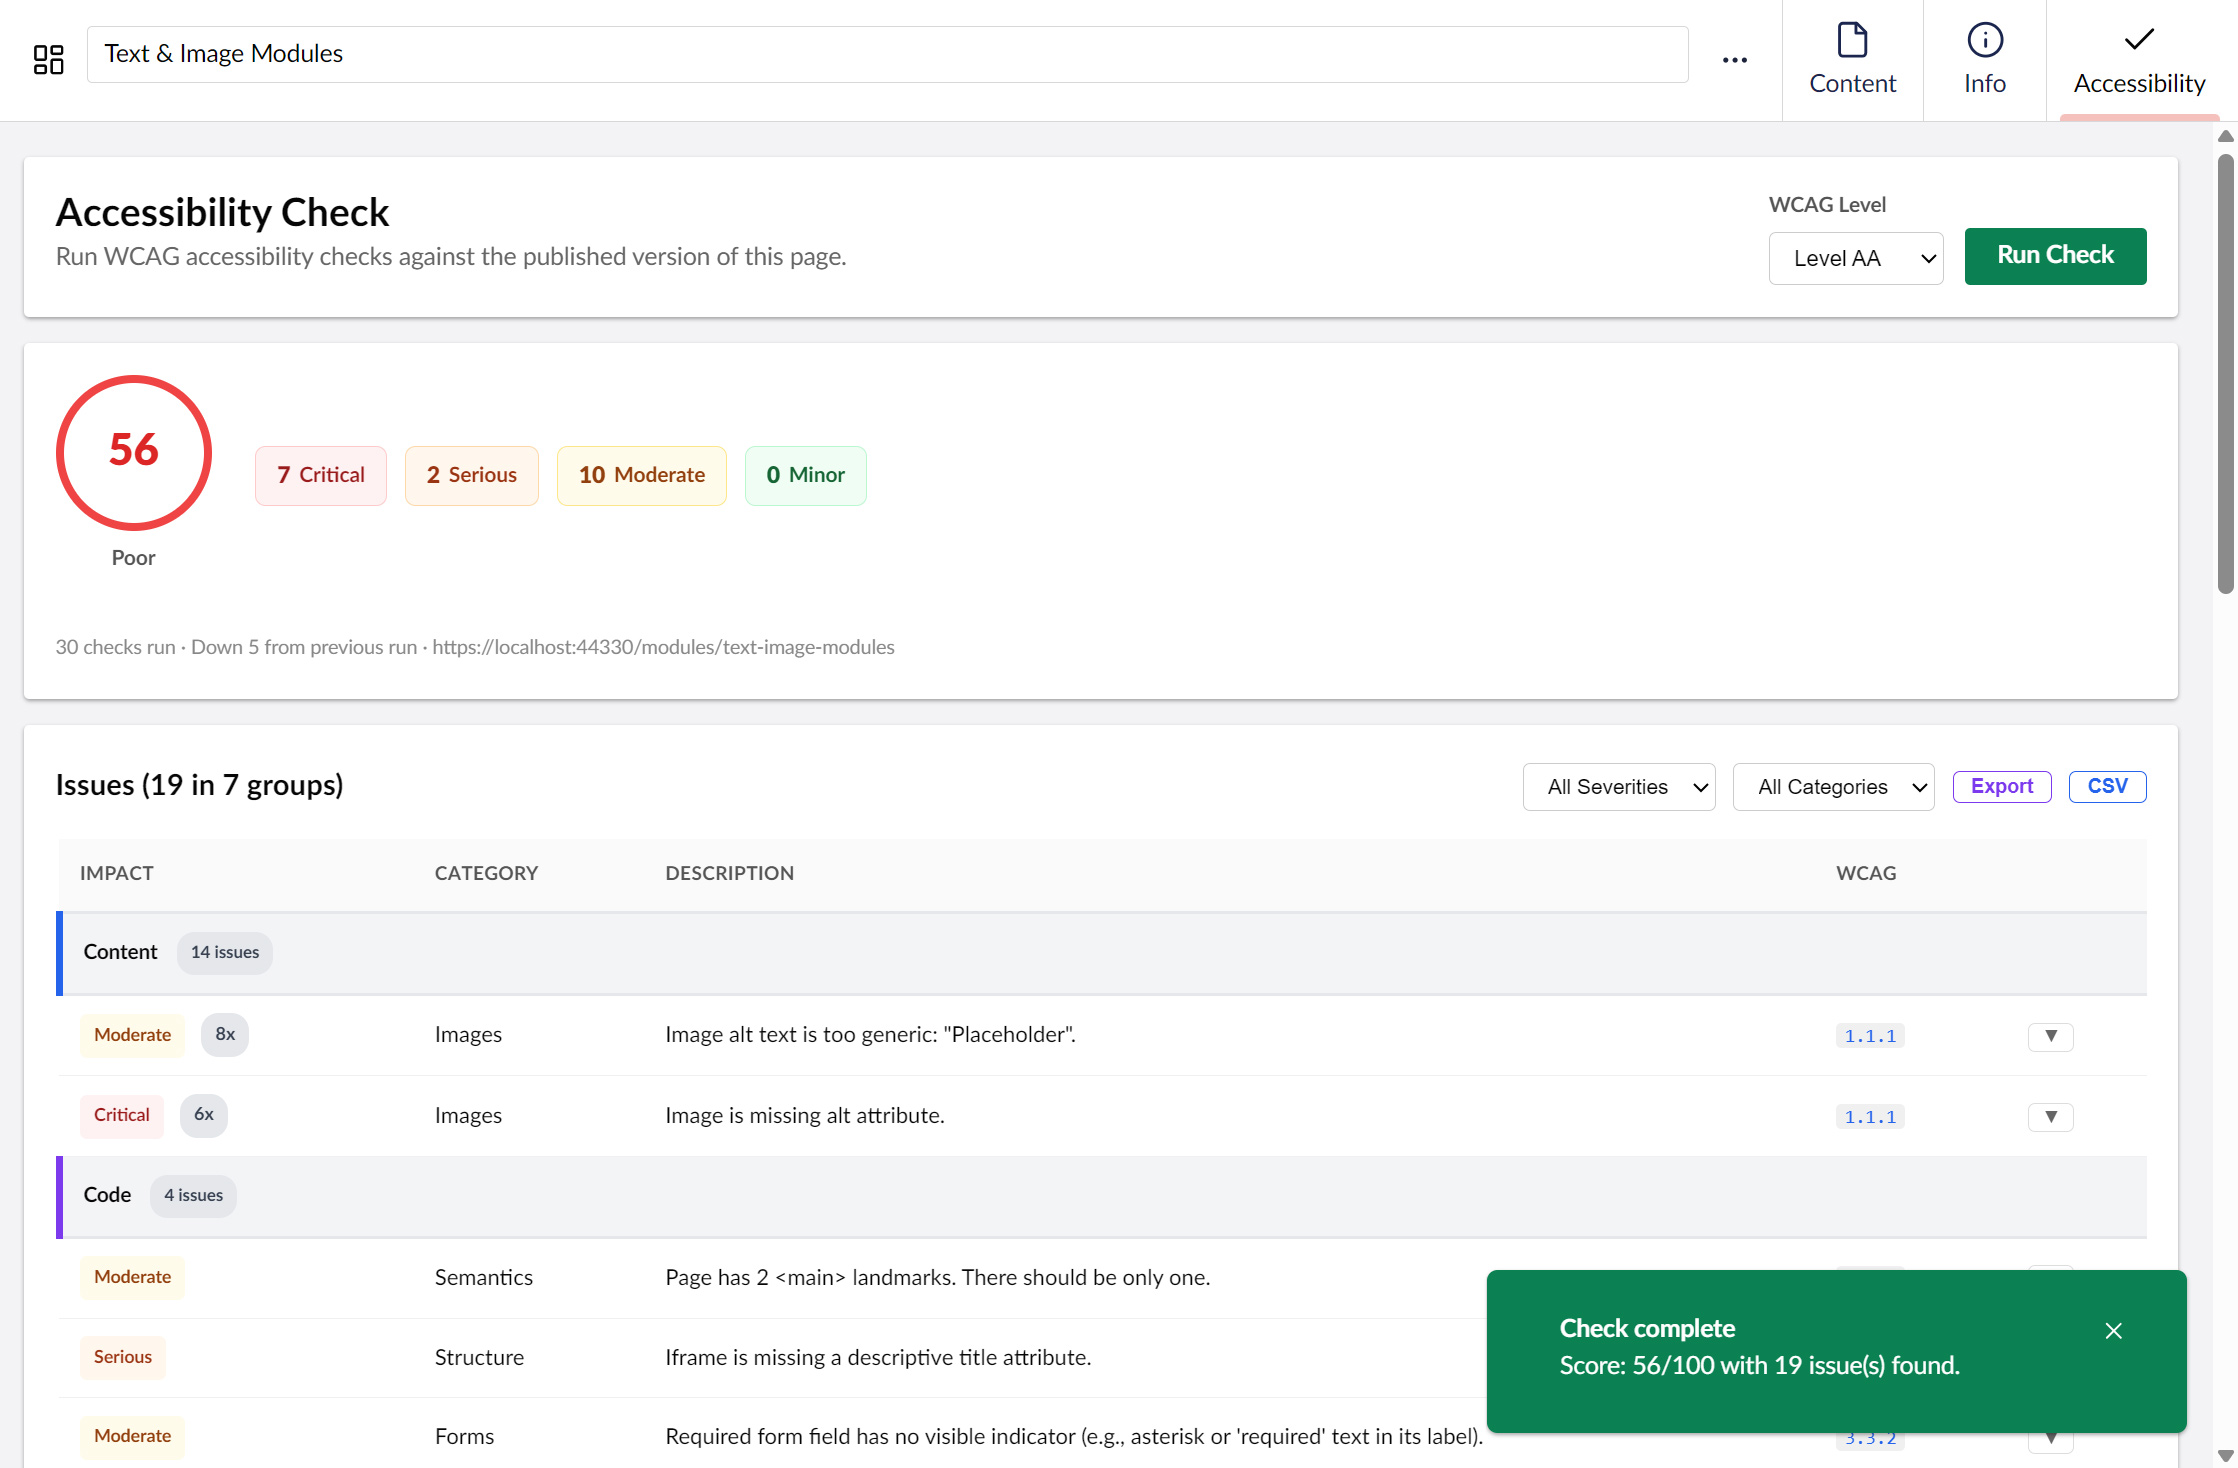2238x1468 pixels.
Task: Filter by the 10 Moderate badge
Action: tap(641, 475)
